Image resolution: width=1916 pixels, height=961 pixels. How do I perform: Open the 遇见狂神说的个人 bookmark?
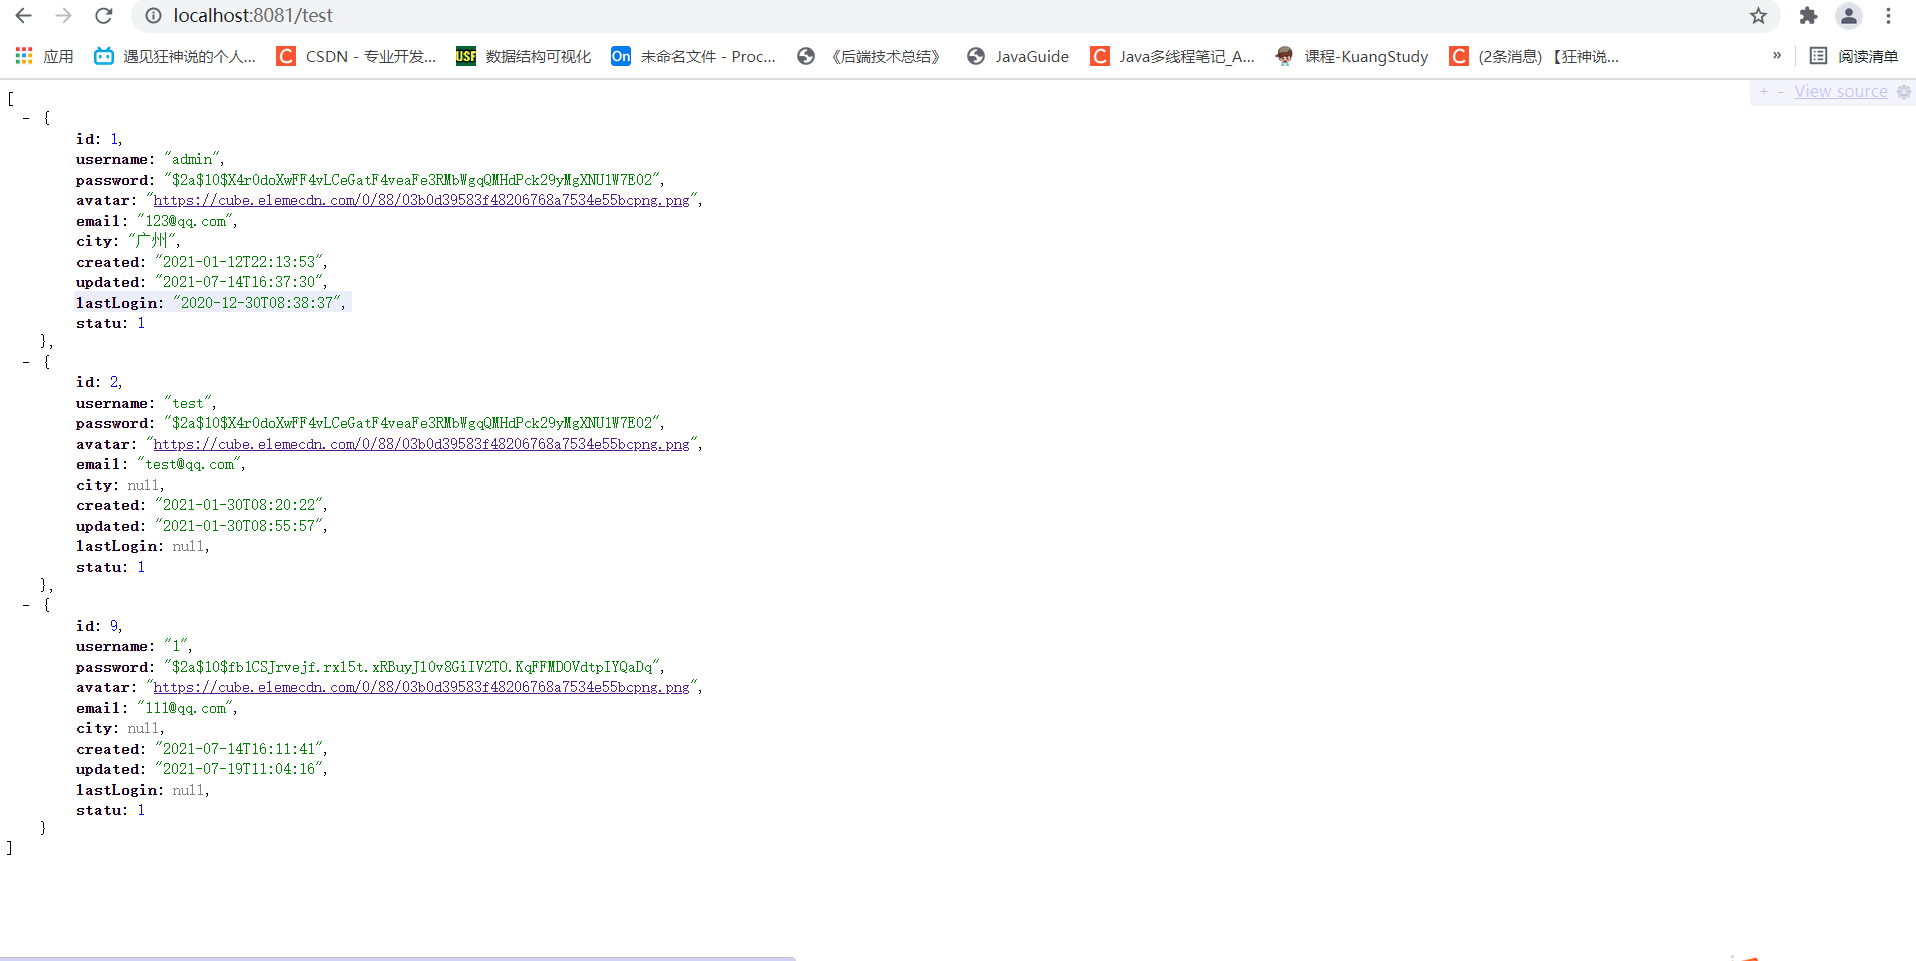(175, 56)
